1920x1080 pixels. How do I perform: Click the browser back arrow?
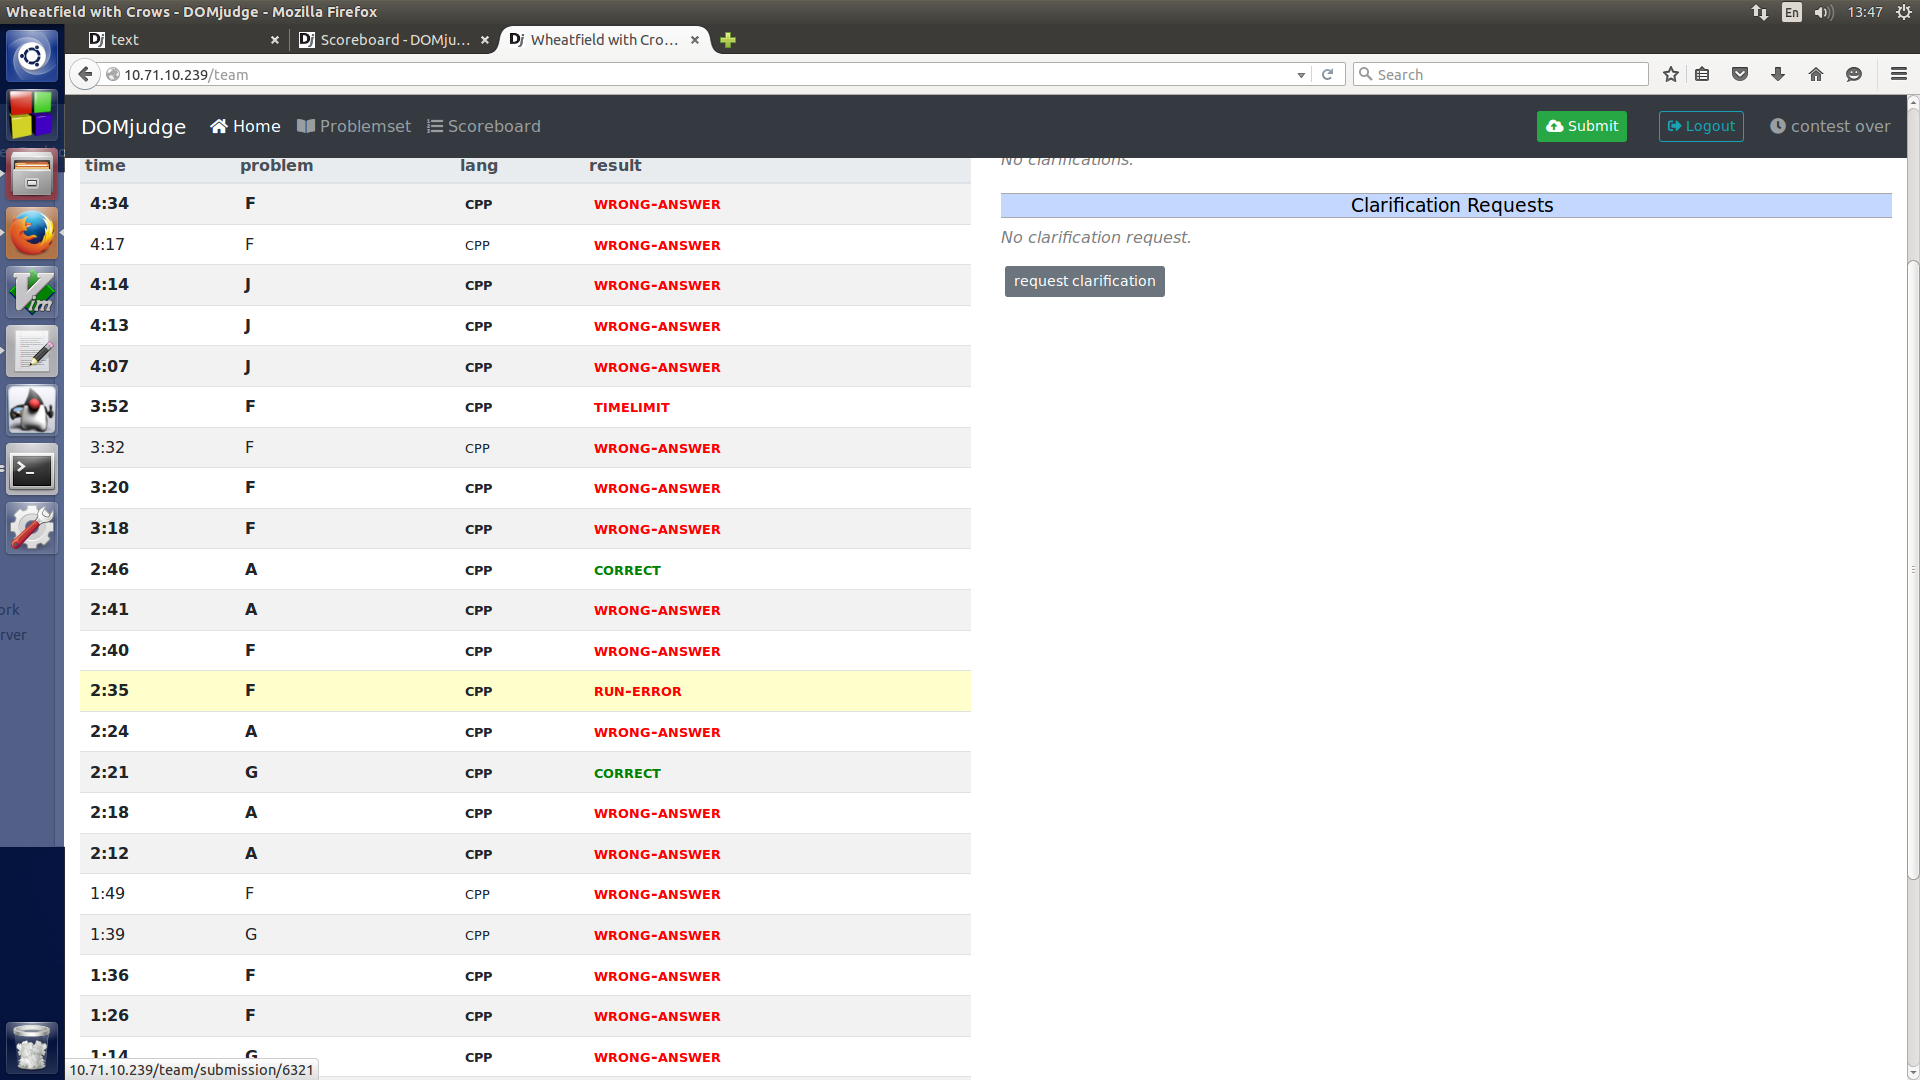(85, 74)
